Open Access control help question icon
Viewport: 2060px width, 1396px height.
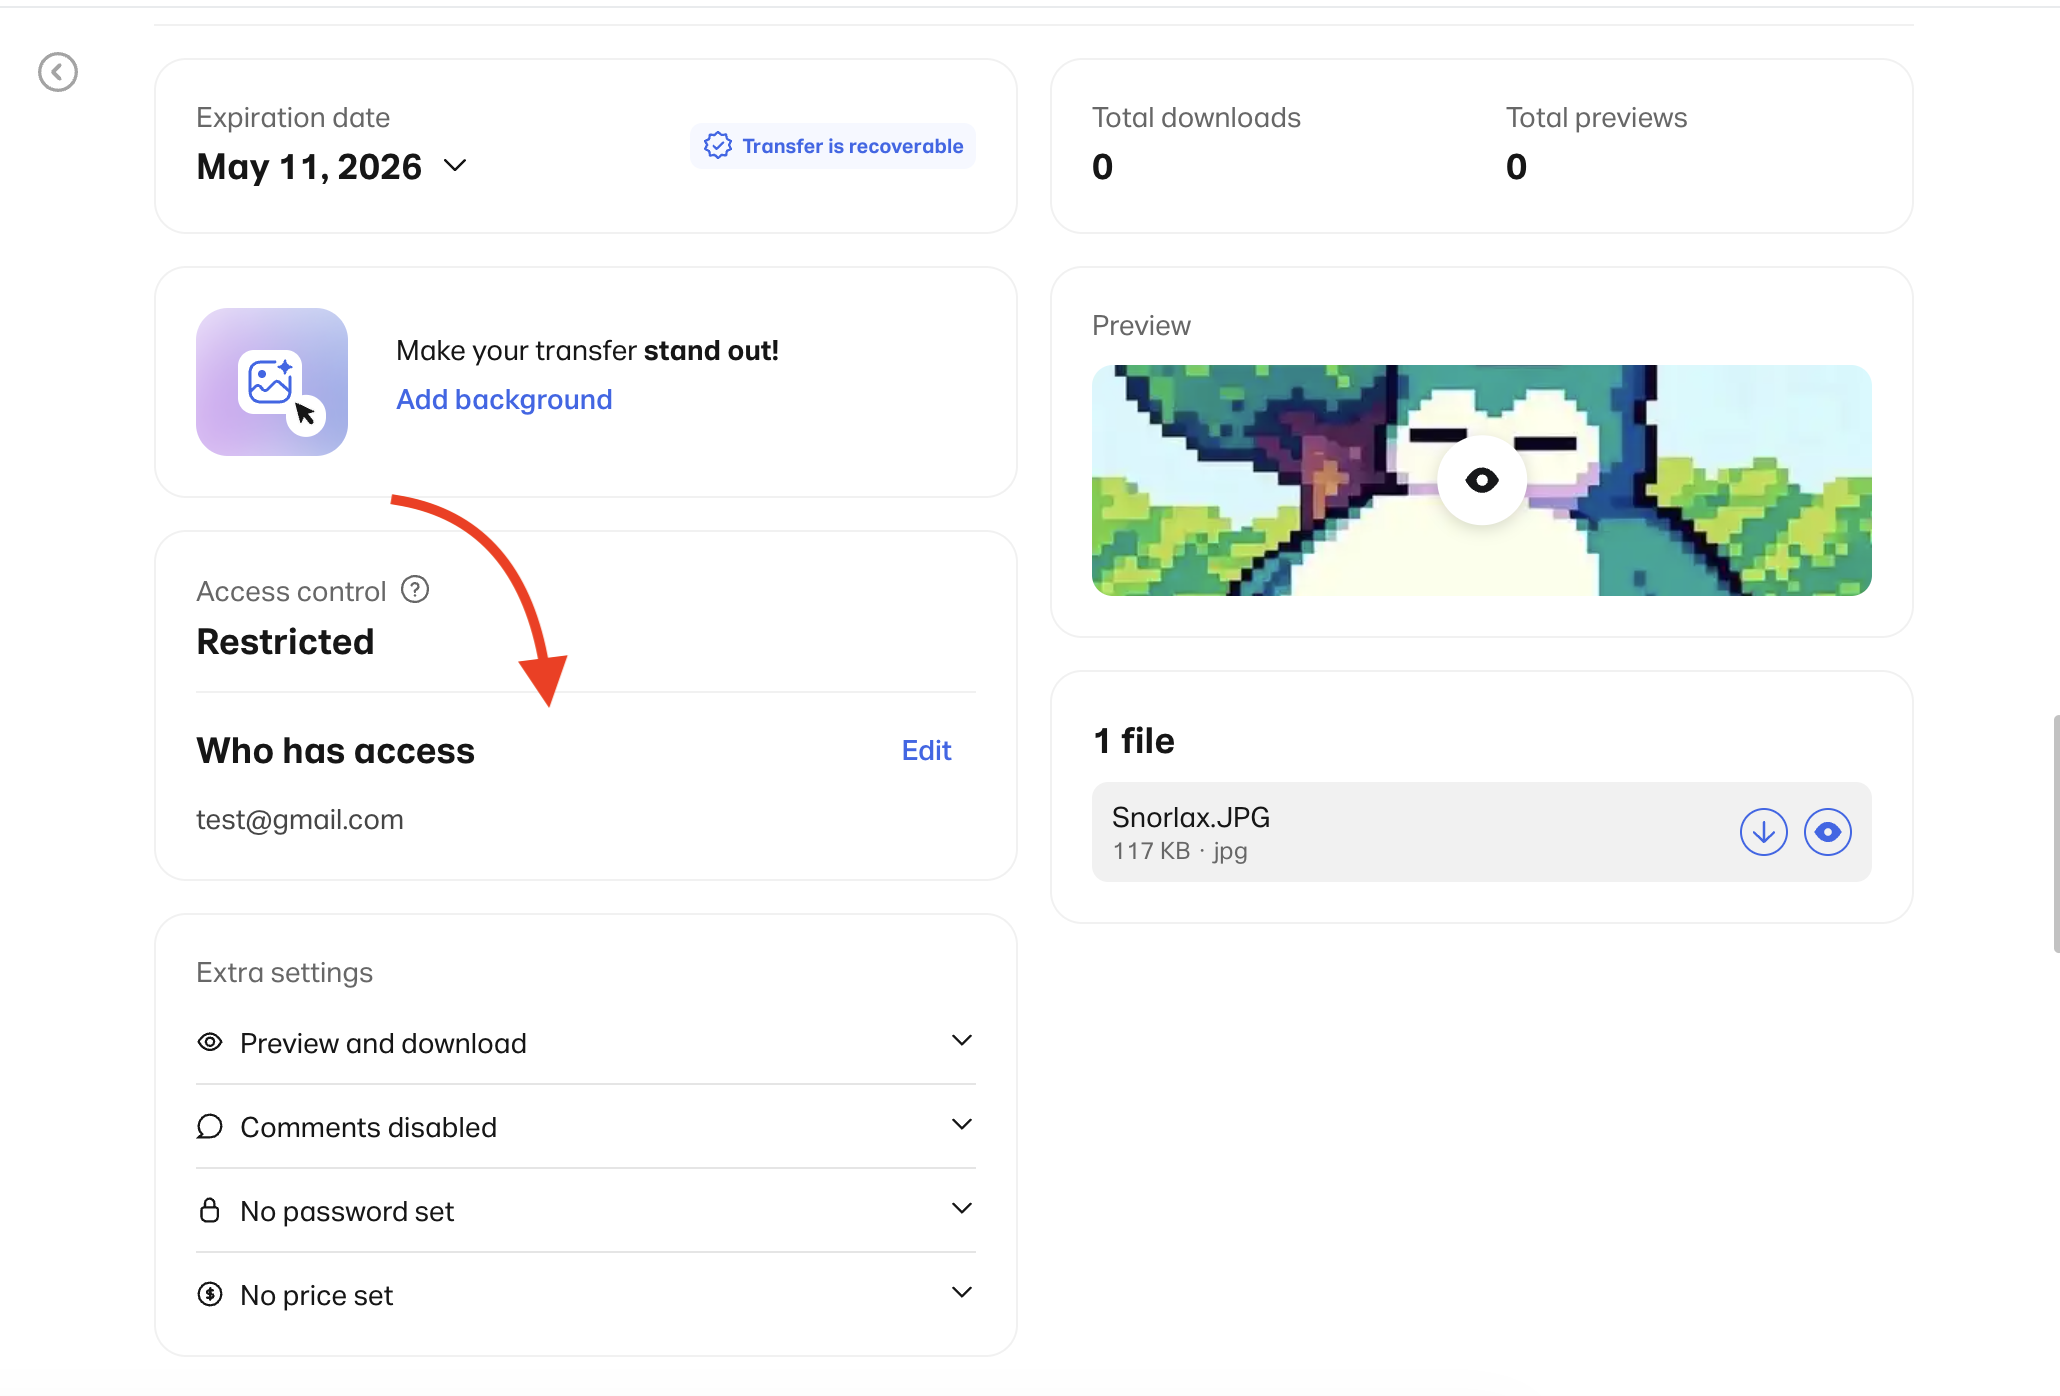[415, 590]
